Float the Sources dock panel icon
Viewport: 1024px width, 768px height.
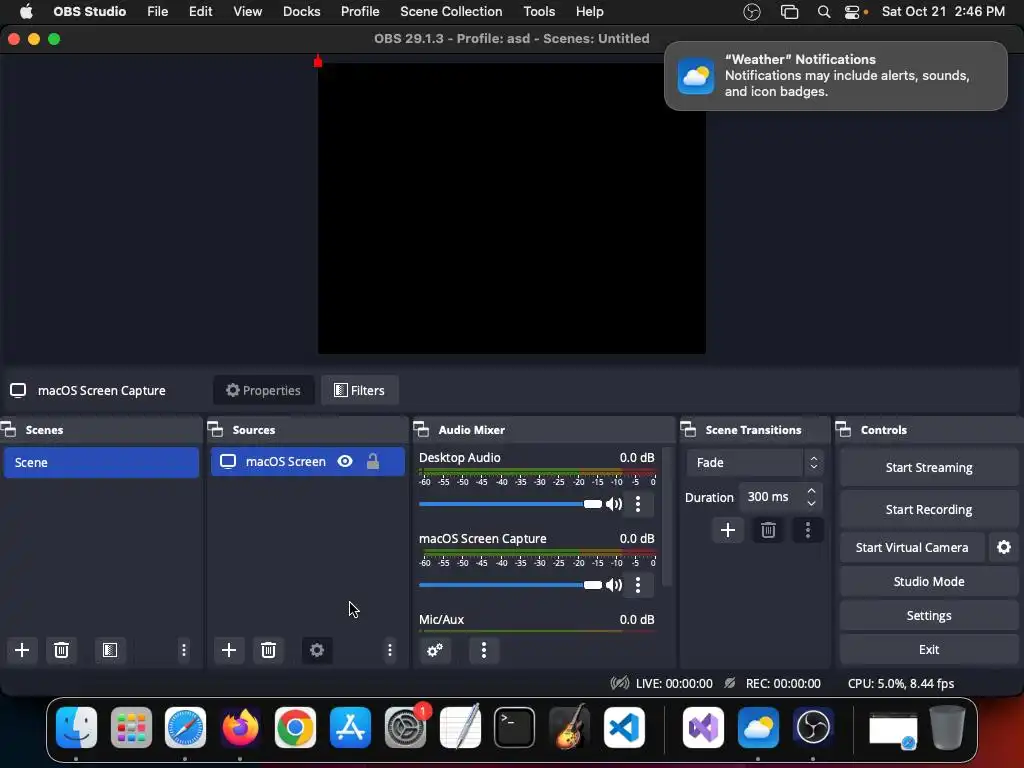[x=216, y=430]
